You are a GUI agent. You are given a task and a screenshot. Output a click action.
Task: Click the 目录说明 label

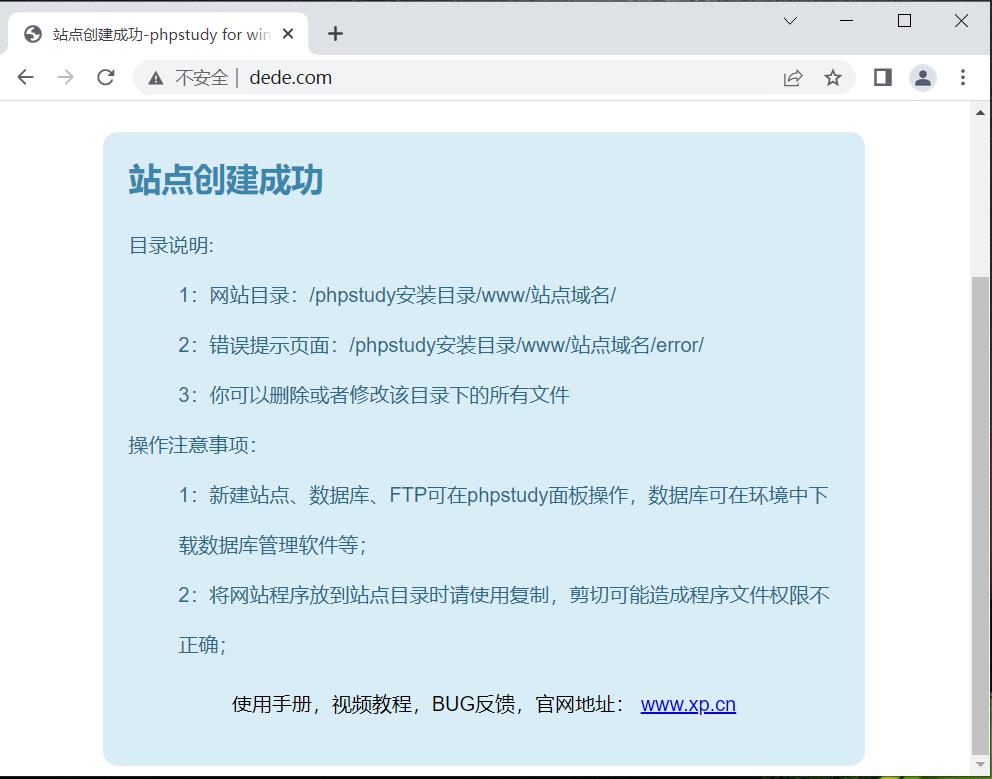171,246
